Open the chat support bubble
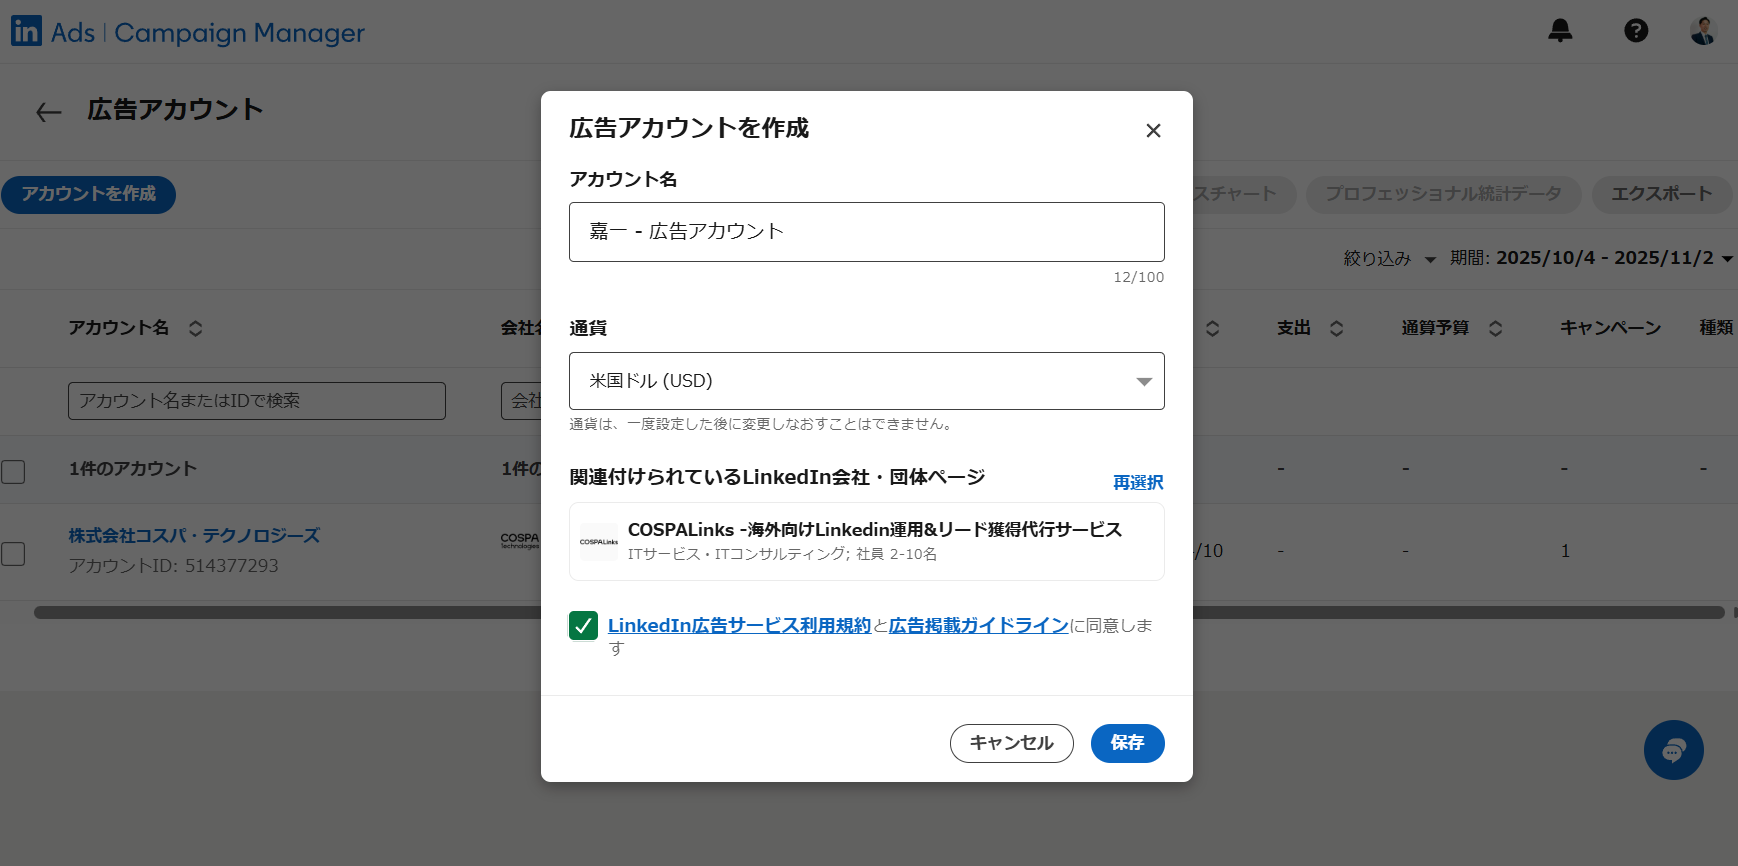This screenshot has height=866, width=1738. pyautogui.click(x=1673, y=750)
